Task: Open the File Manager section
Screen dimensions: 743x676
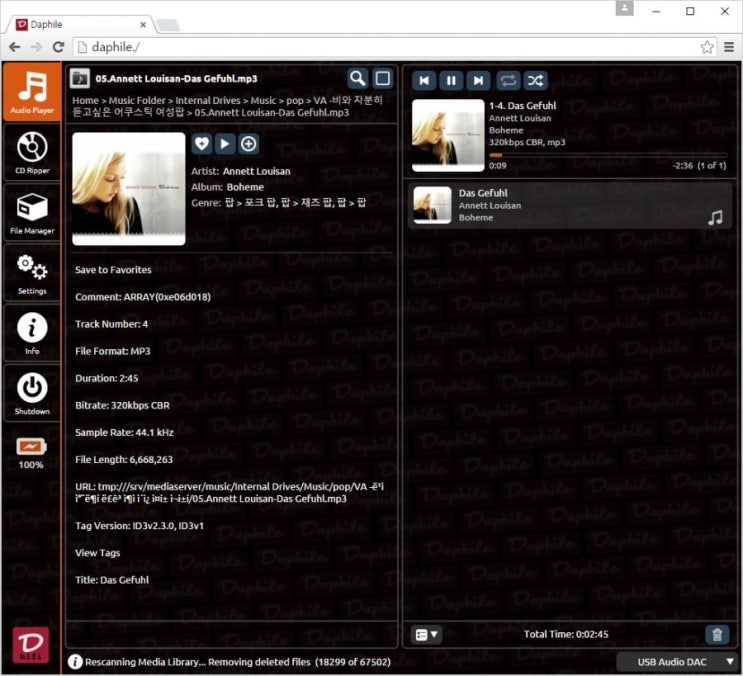Action: (x=32, y=212)
